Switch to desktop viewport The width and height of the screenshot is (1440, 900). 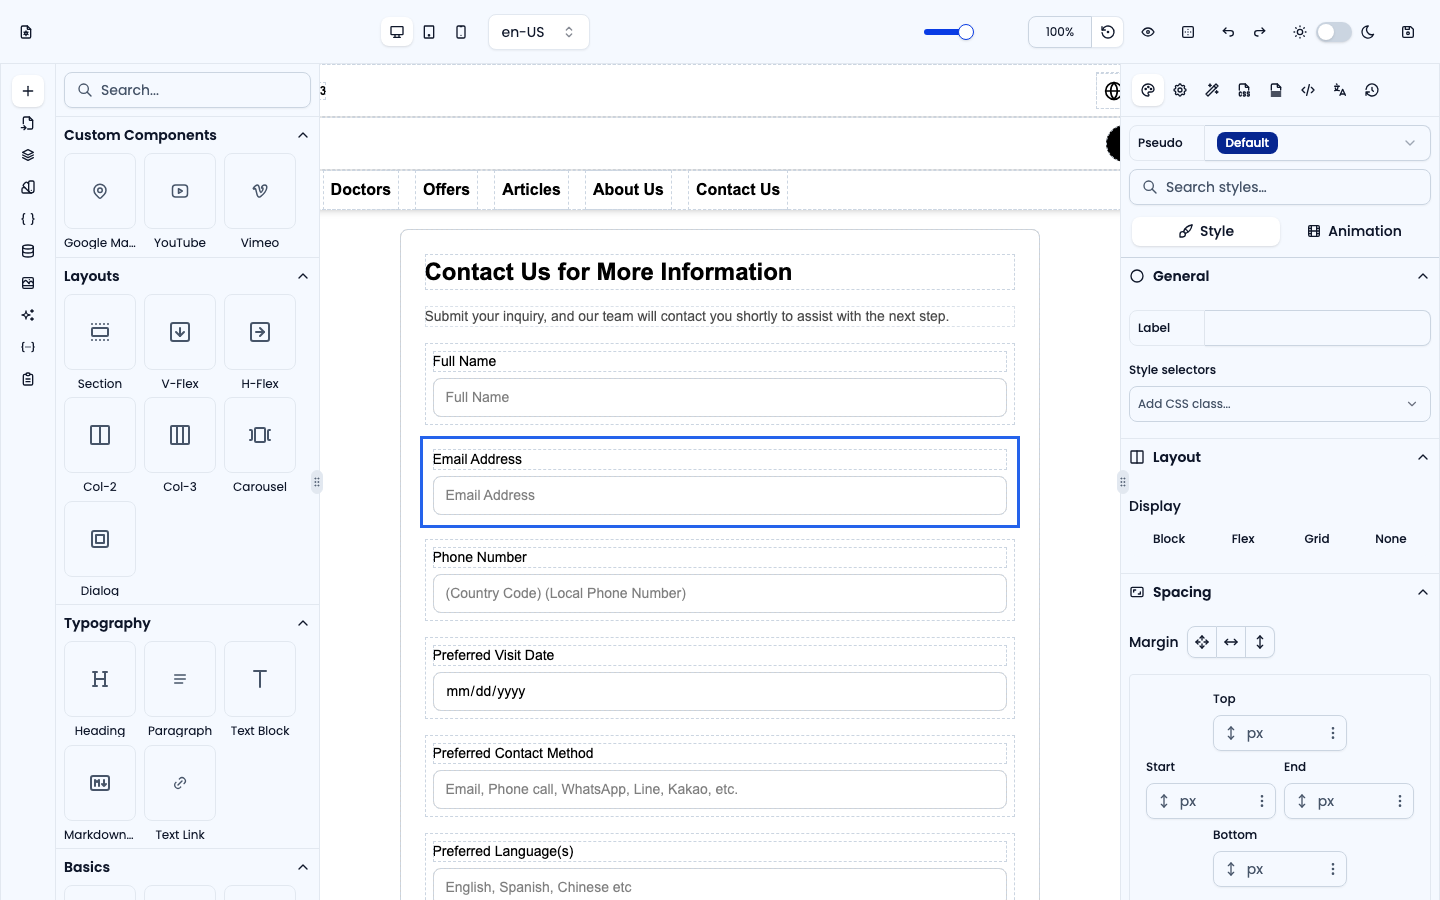pyautogui.click(x=397, y=32)
